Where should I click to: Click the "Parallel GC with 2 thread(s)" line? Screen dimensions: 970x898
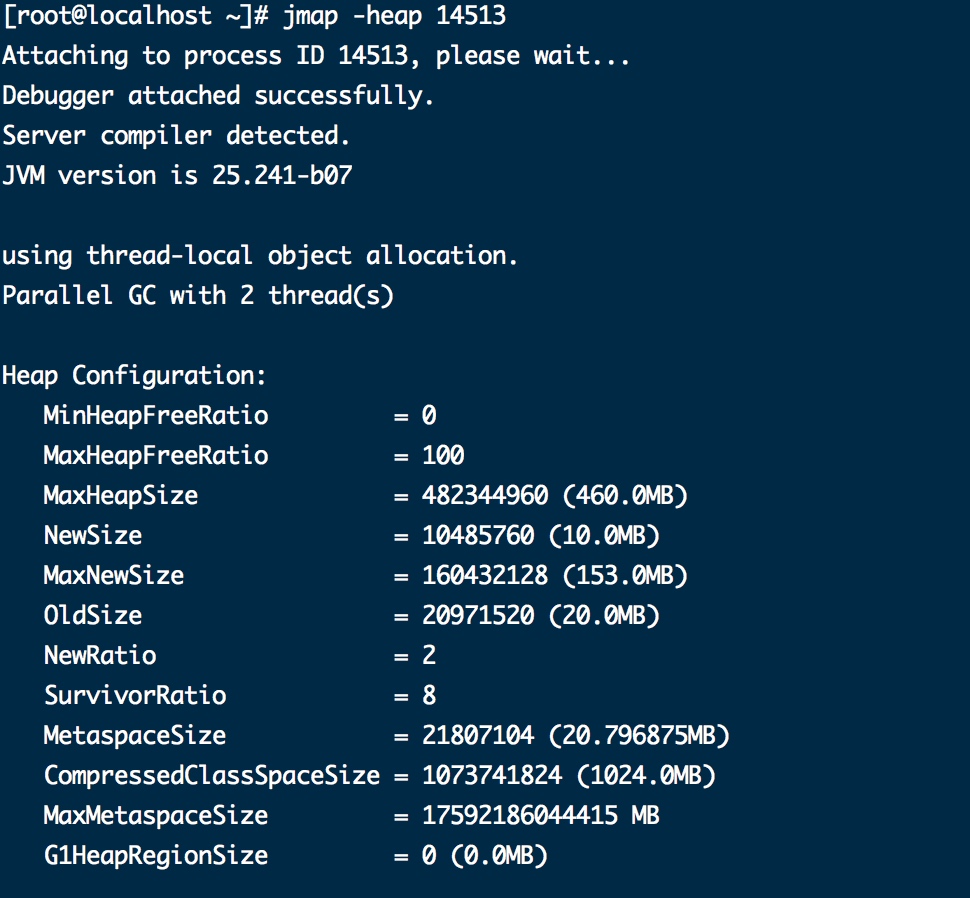pyautogui.click(x=198, y=296)
